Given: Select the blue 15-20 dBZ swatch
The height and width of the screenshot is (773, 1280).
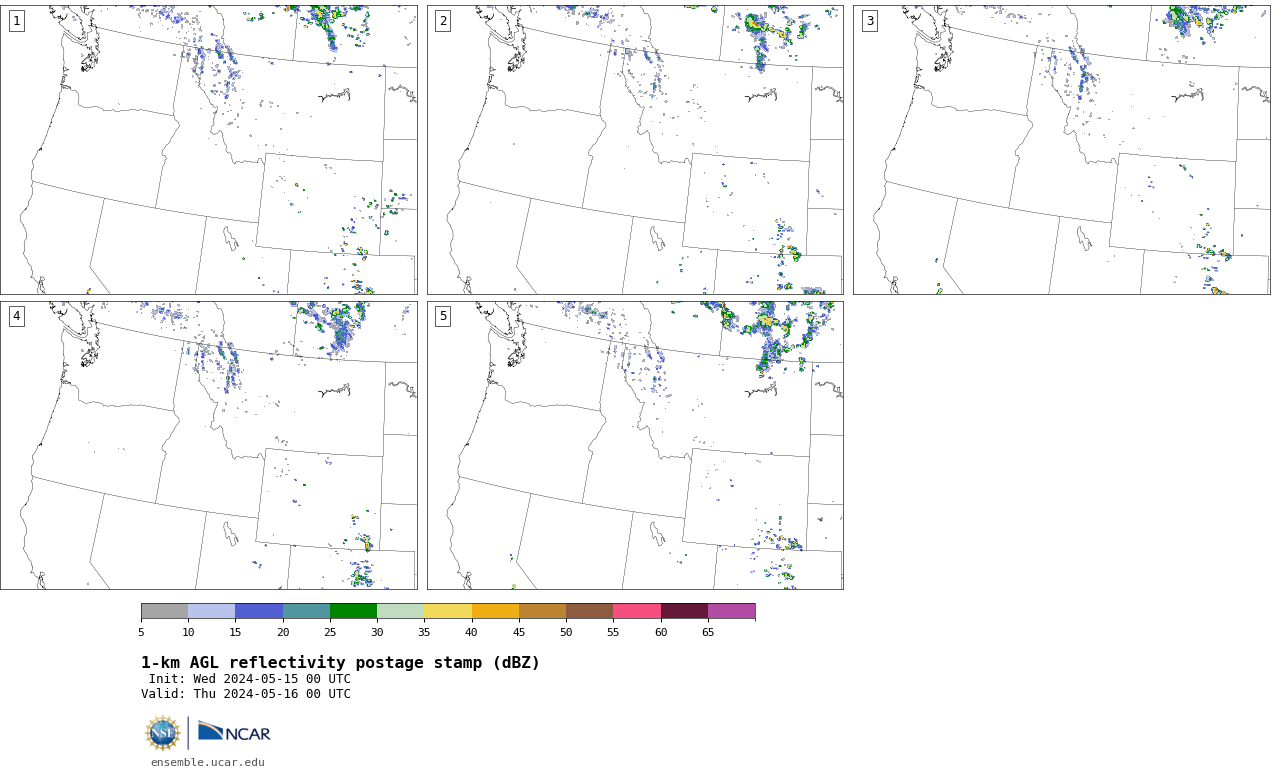Looking at the screenshot, I should tap(259, 611).
